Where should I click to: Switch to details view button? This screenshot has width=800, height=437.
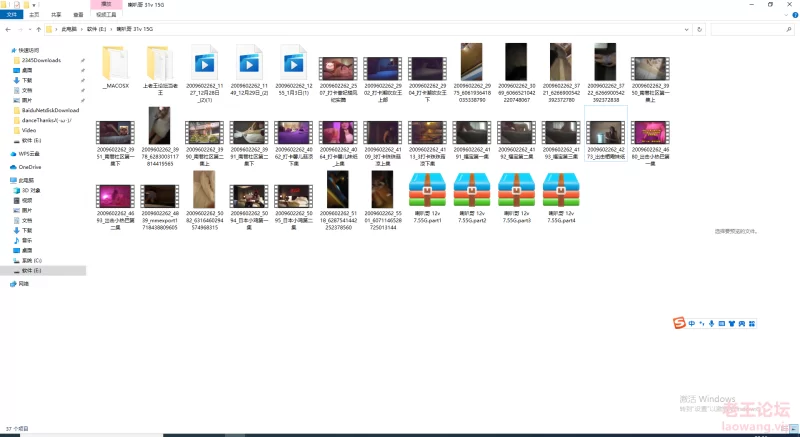(785, 429)
